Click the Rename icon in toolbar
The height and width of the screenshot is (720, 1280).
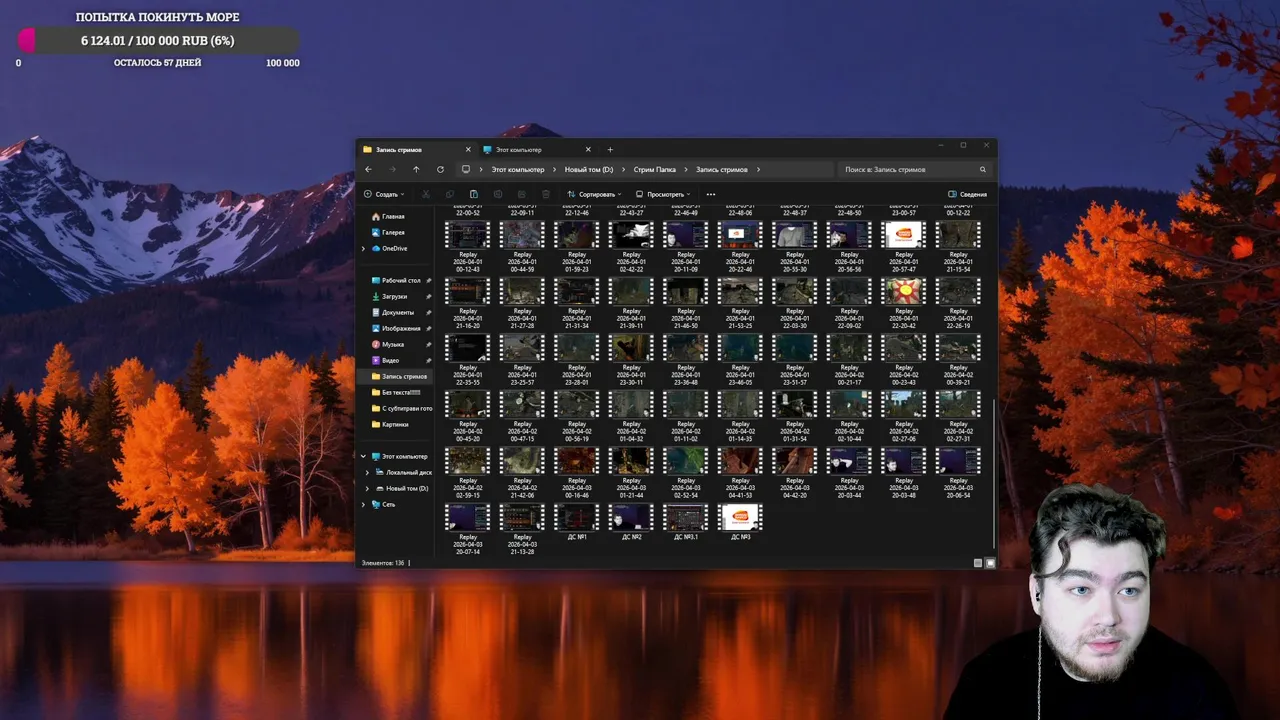(498, 194)
